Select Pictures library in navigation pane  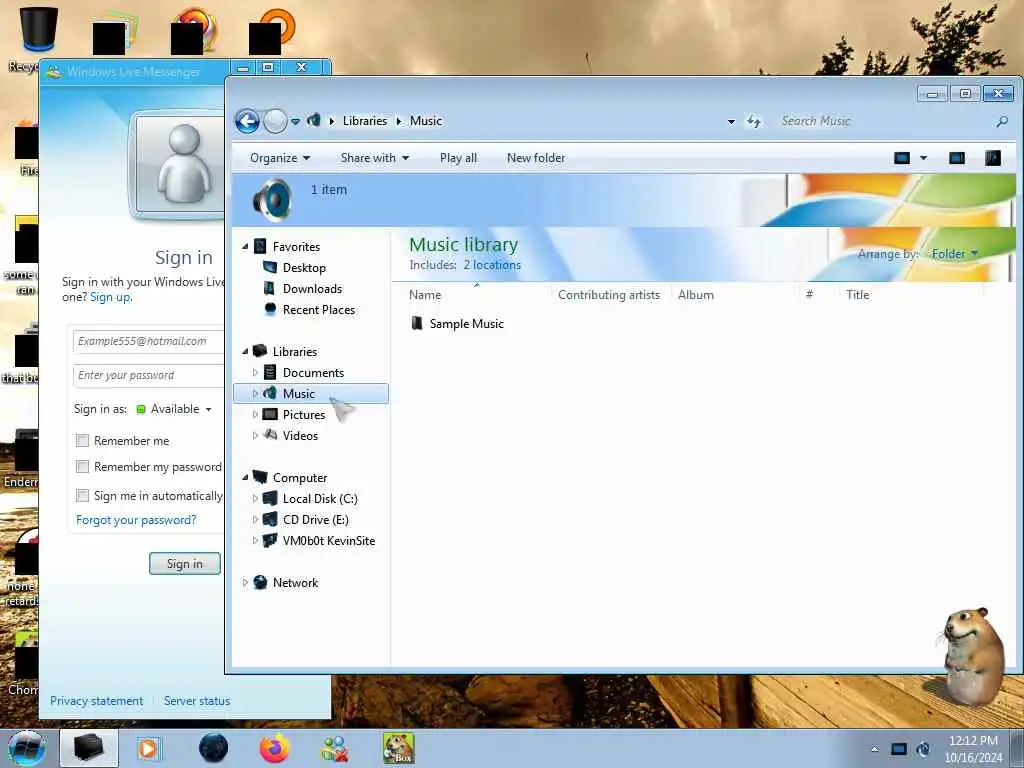[304, 415]
